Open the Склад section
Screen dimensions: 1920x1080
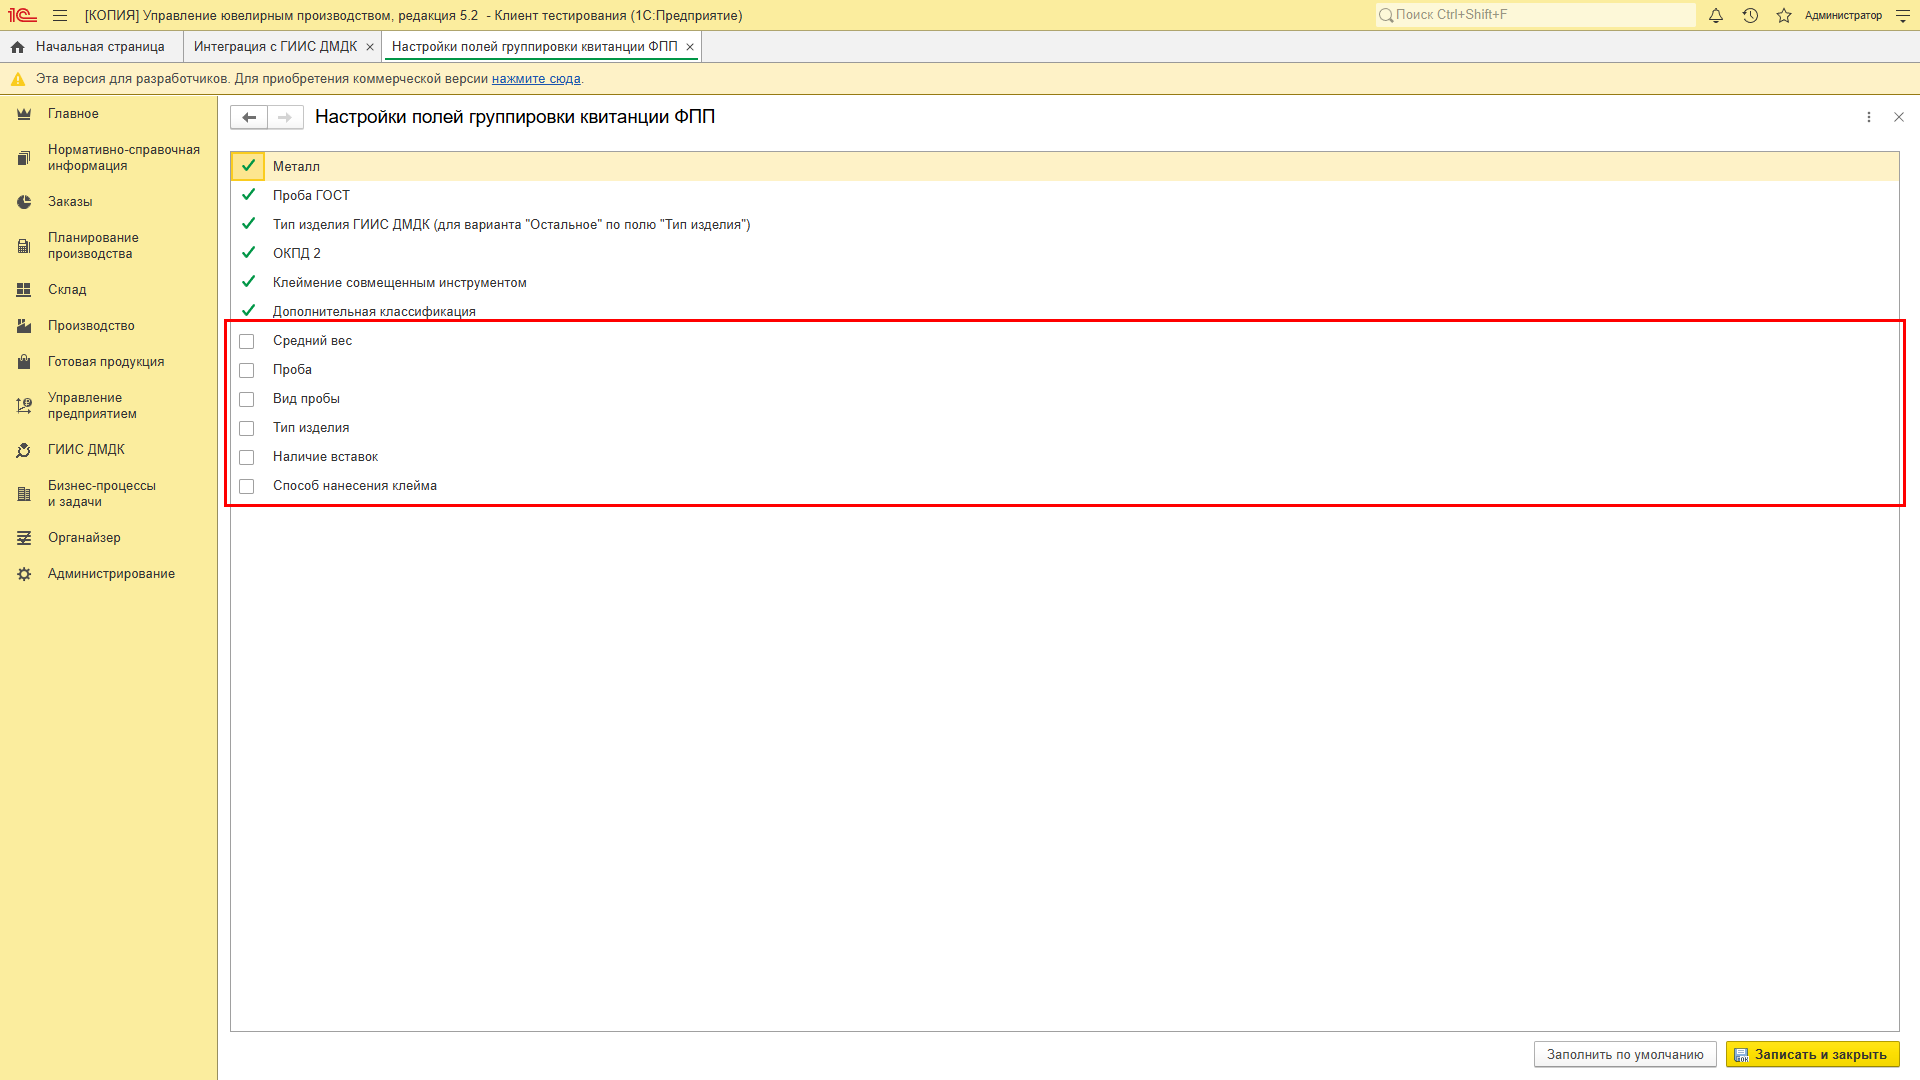(67, 290)
